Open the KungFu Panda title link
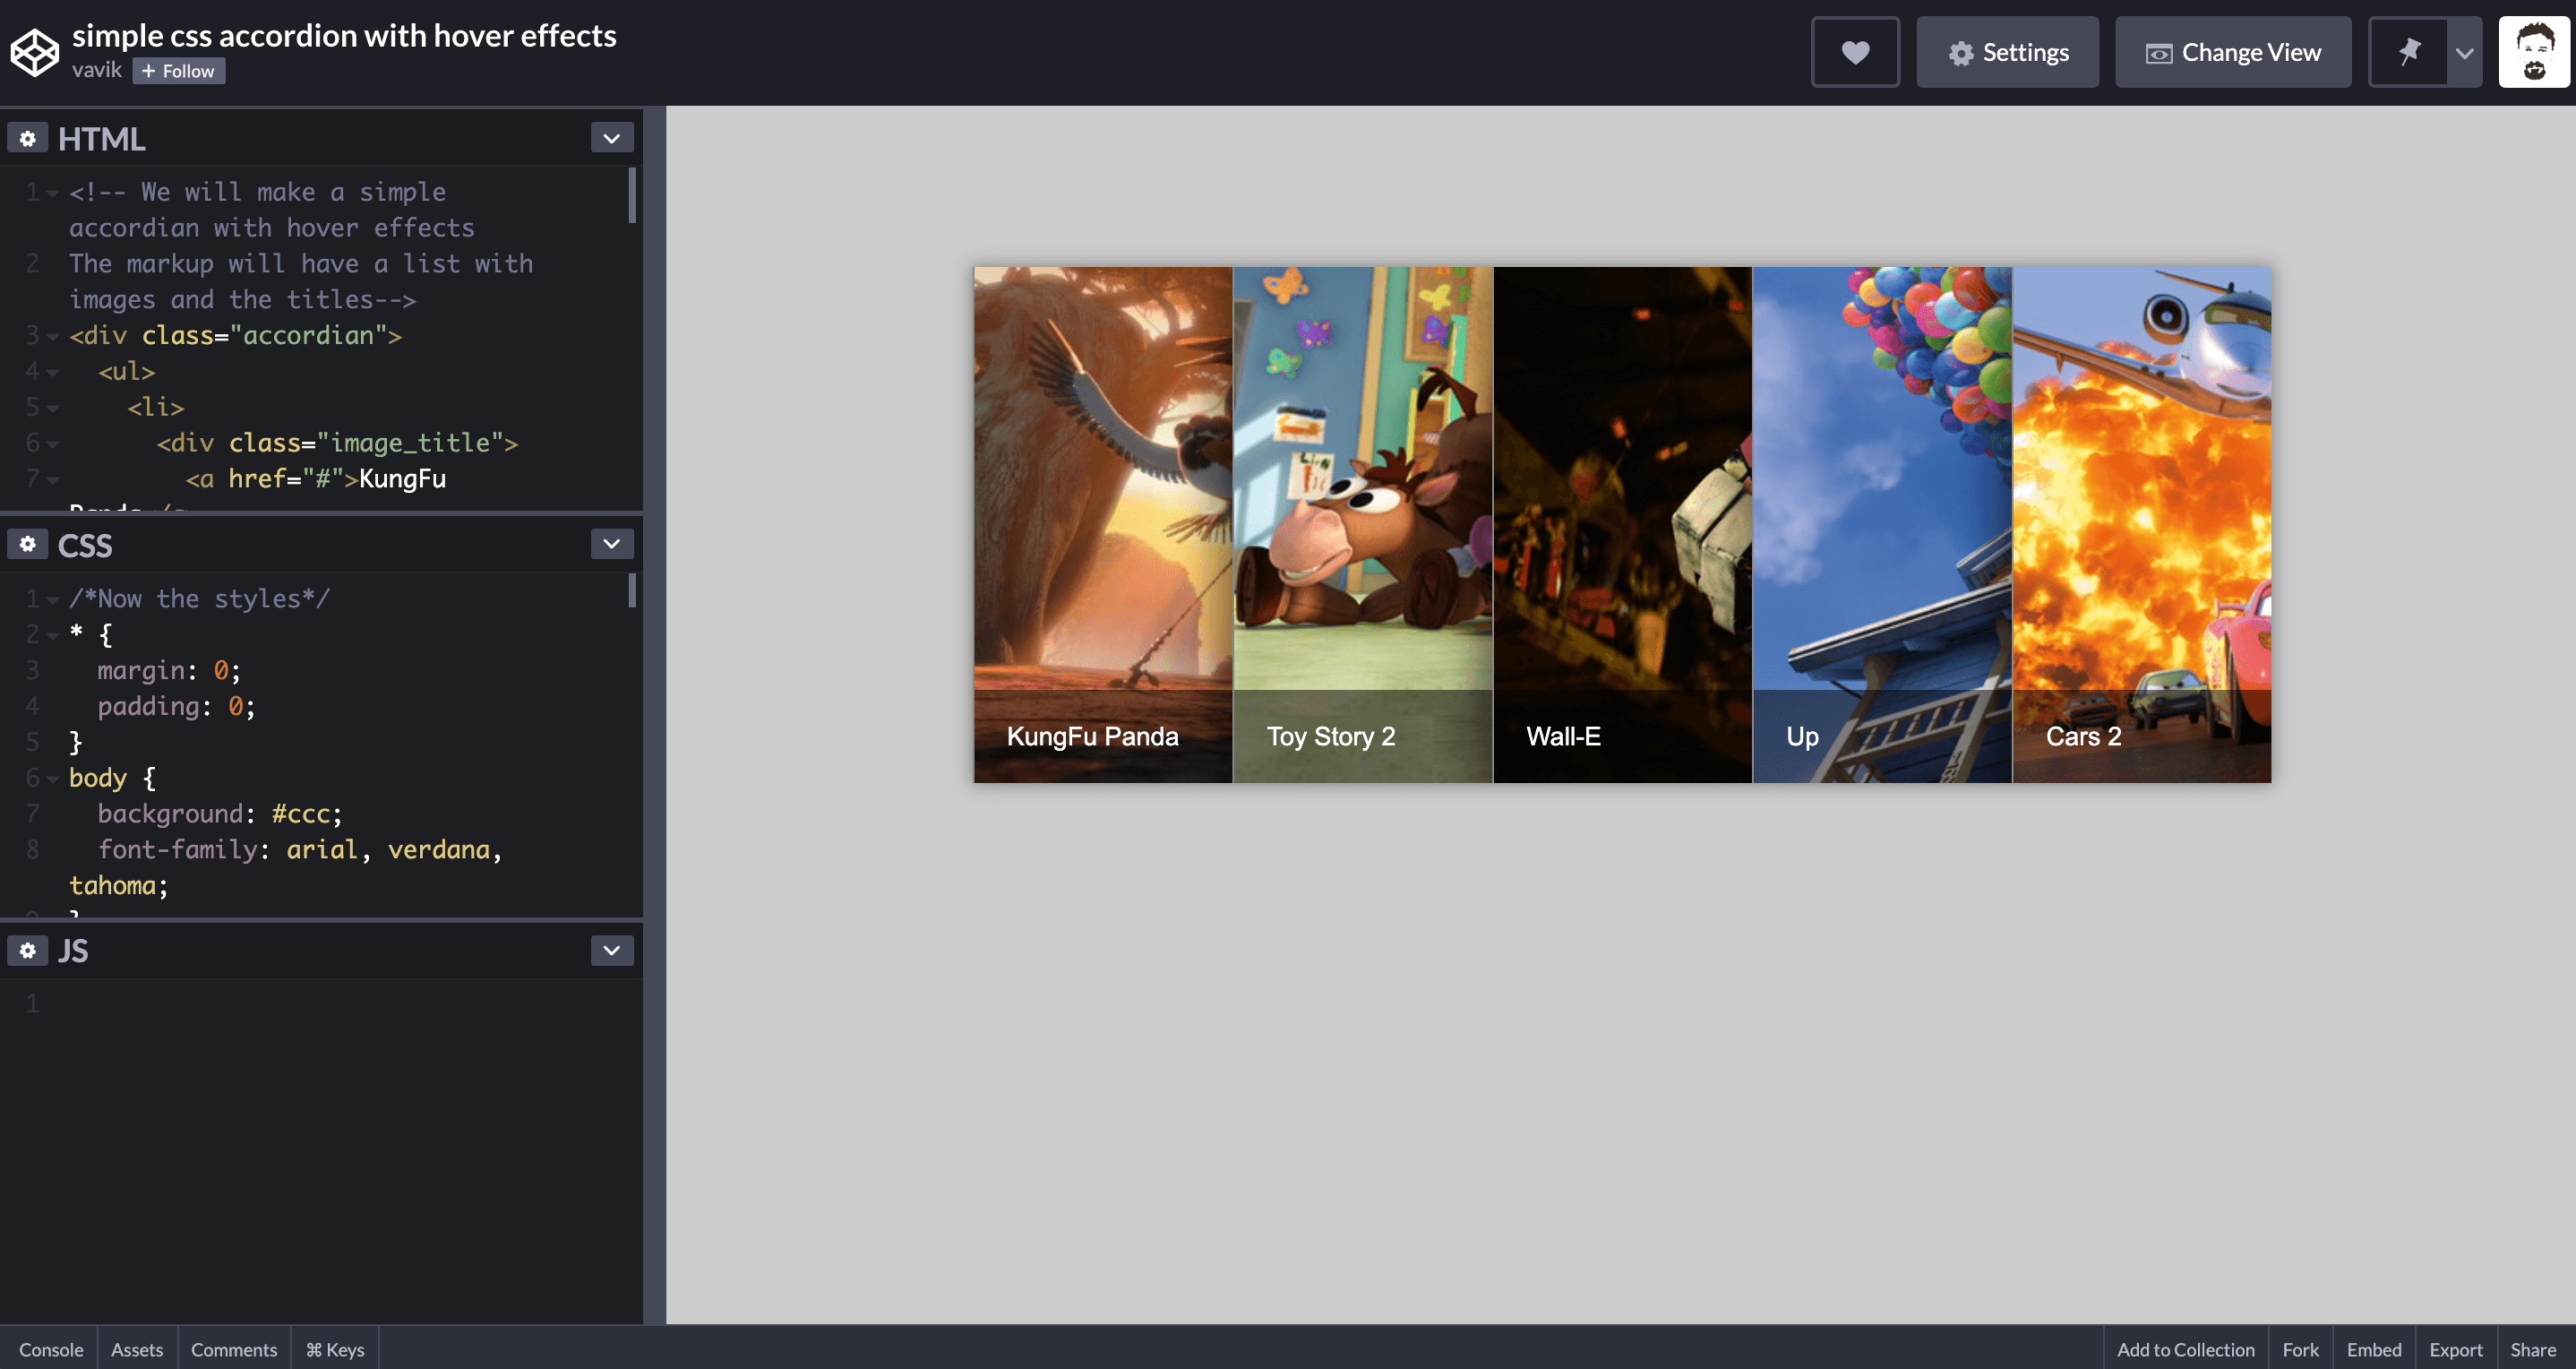2576x1369 pixels. (x=1092, y=737)
